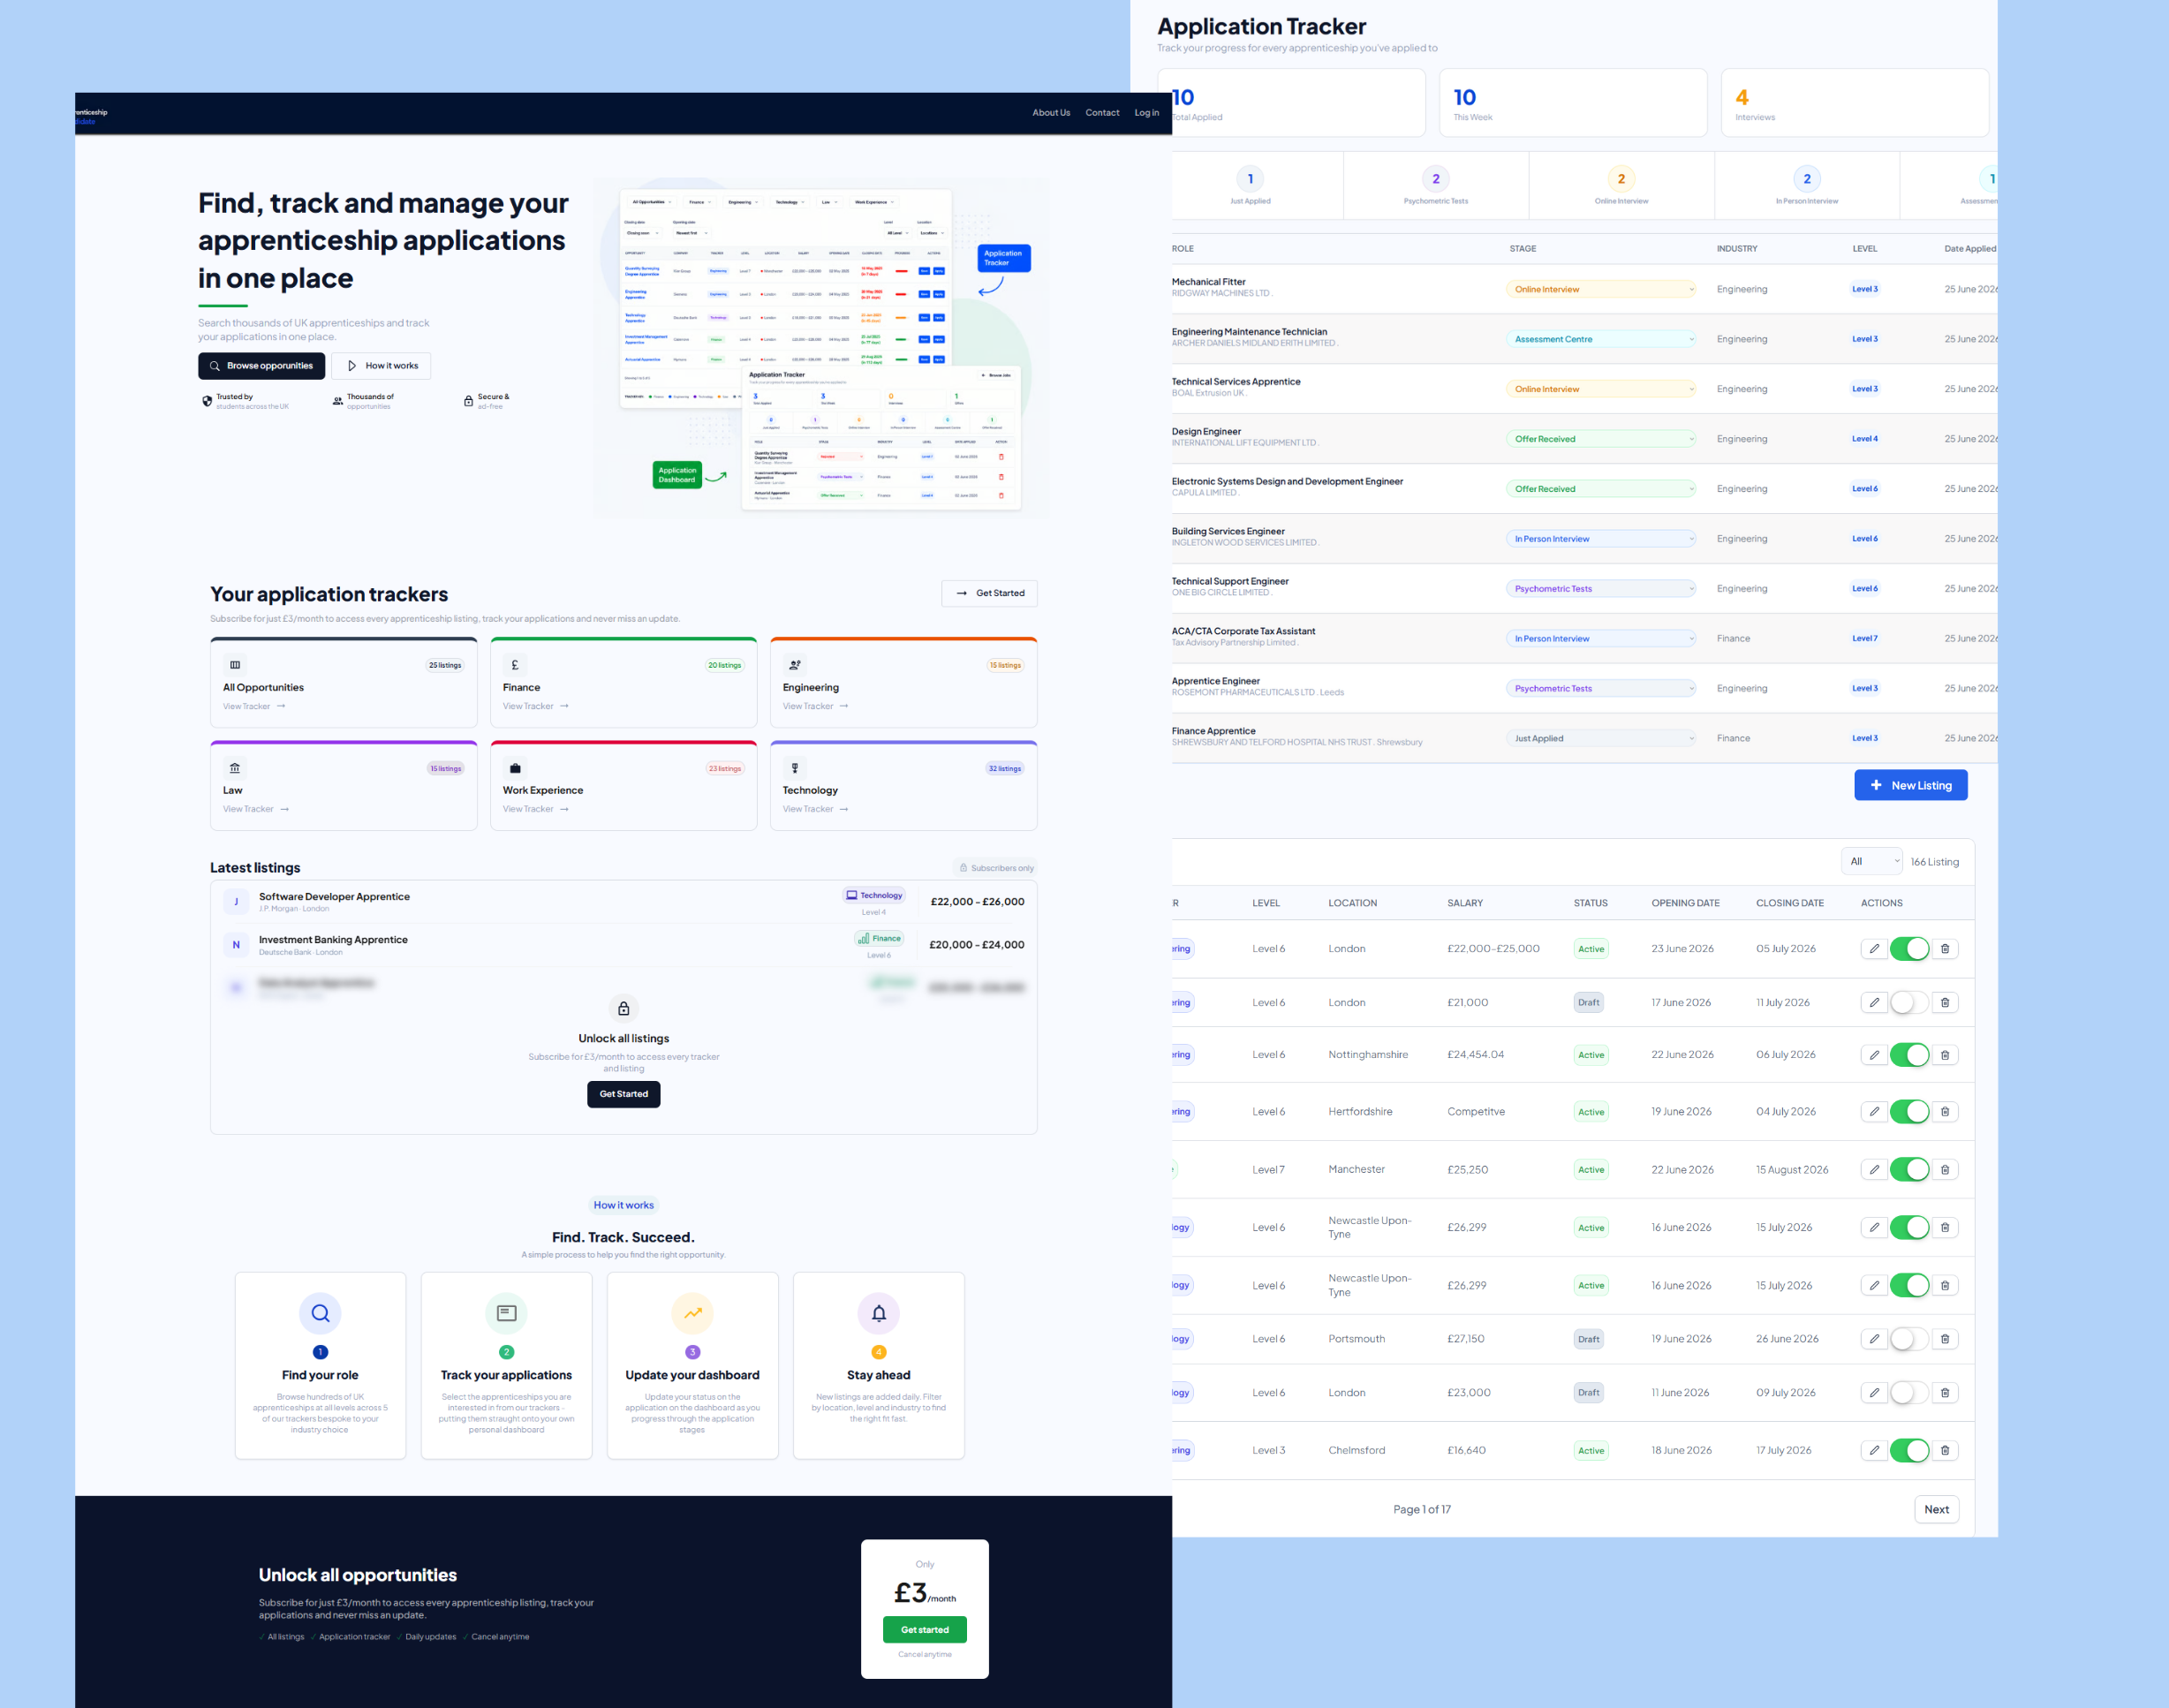The height and width of the screenshot is (1708, 2169).
Task: Click the Total Applied stat card
Action: [1298, 103]
